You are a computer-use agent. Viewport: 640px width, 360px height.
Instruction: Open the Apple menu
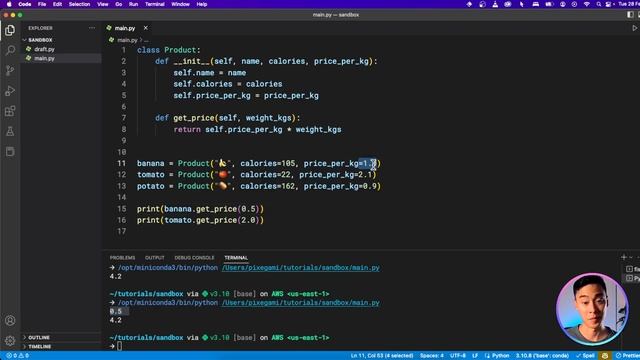click(x=9, y=4)
